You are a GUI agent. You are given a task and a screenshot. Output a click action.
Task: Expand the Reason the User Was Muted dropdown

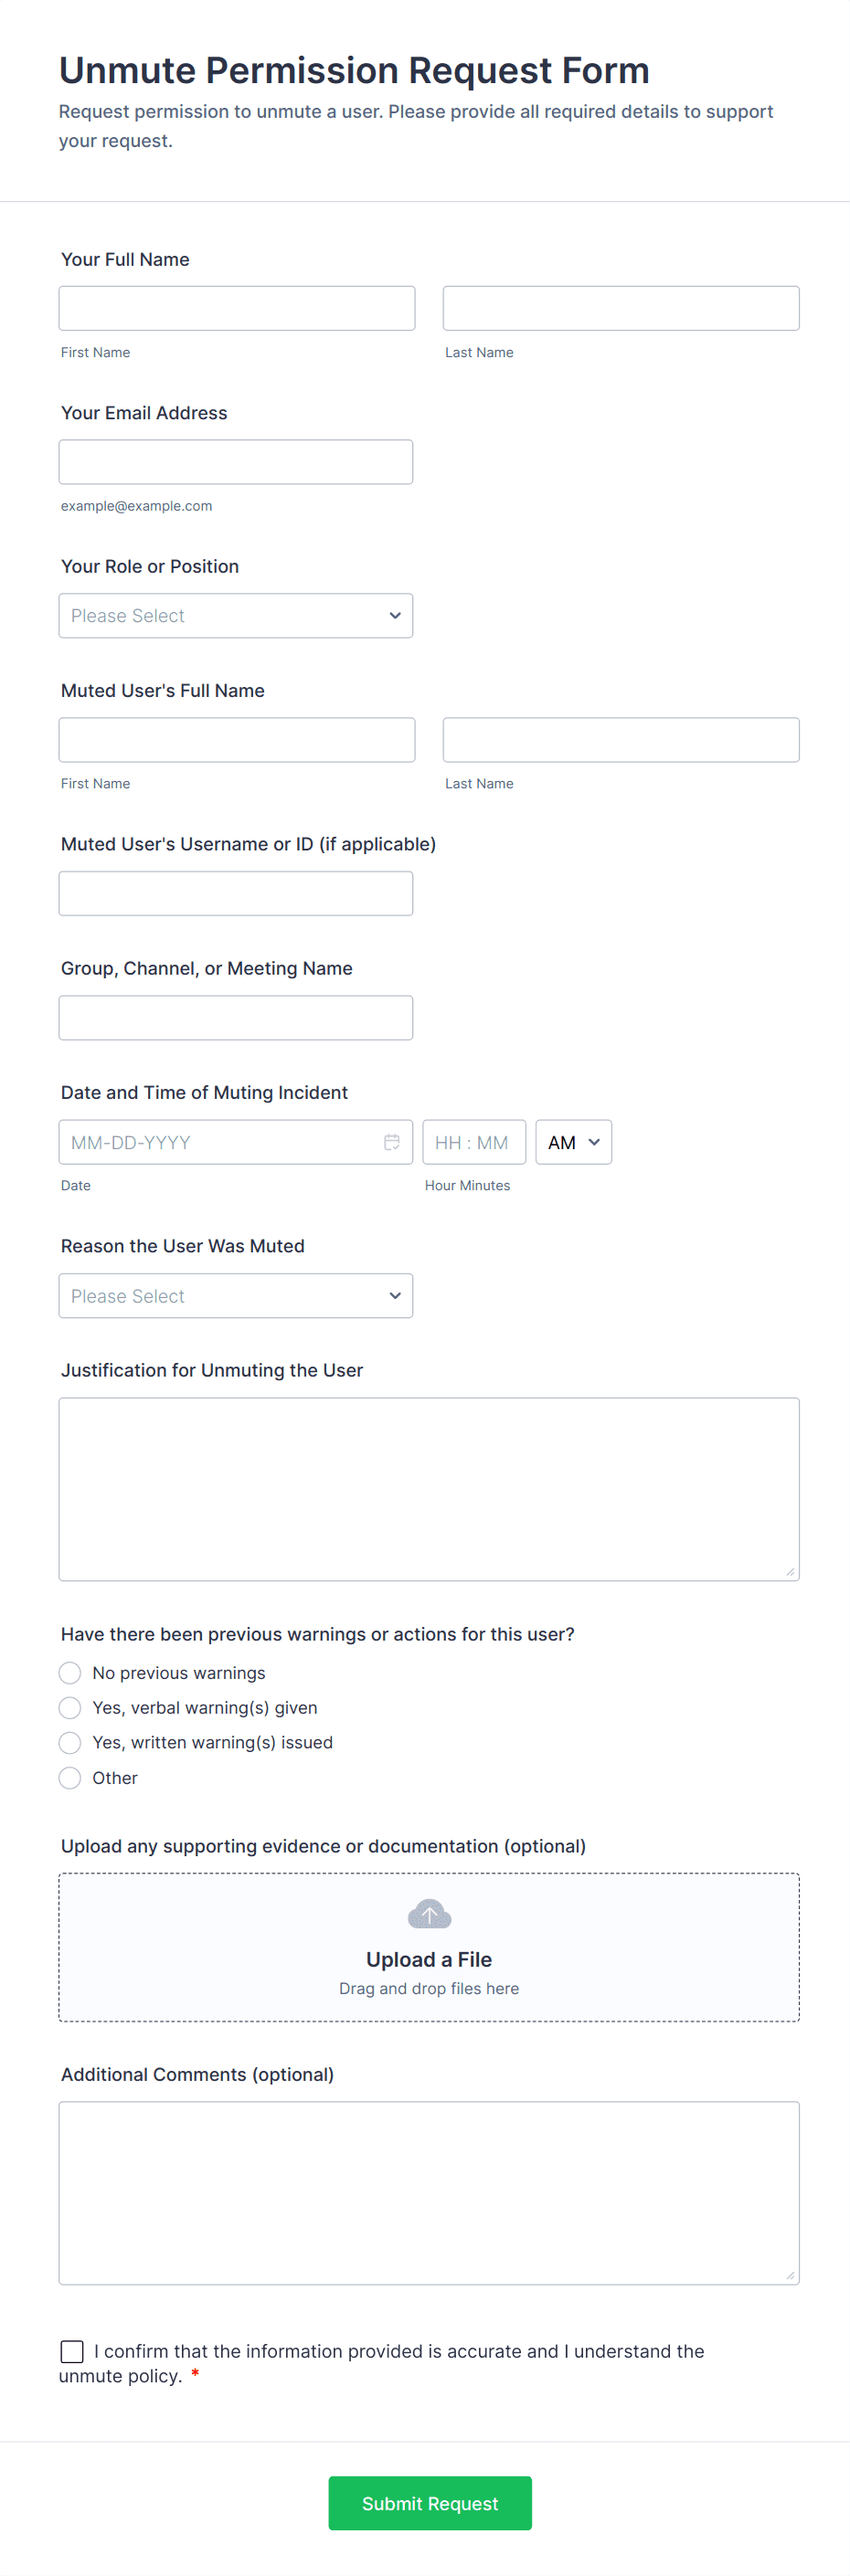[236, 1296]
